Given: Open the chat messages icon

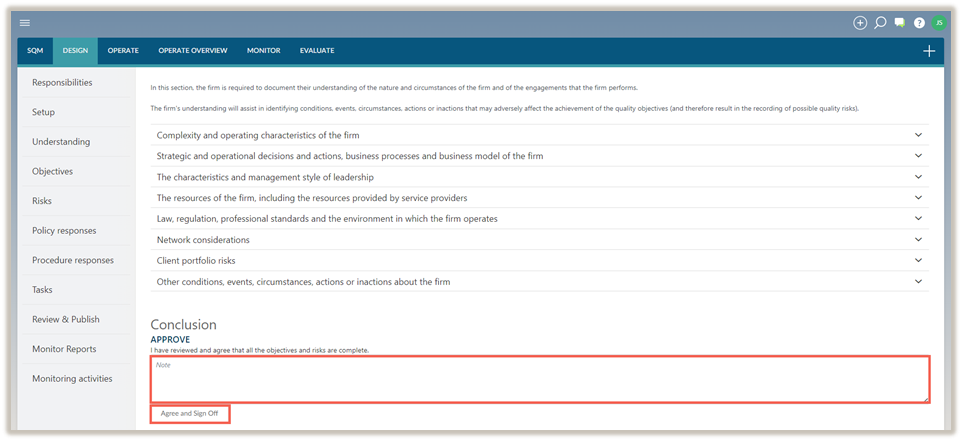Looking at the screenshot, I should tap(900, 23).
